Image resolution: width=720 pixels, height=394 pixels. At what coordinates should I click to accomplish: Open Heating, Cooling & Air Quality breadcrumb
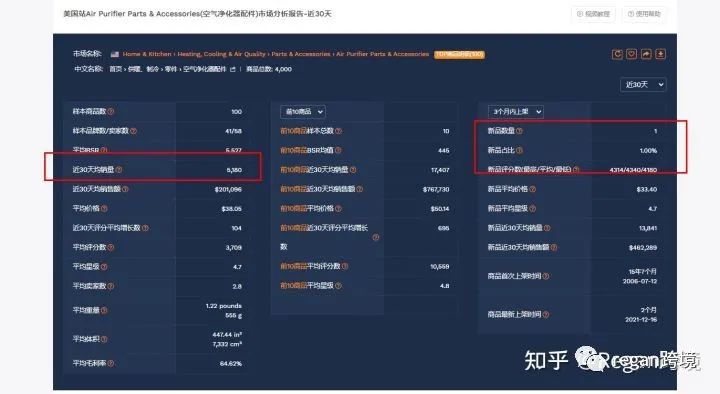pos(221,54)
